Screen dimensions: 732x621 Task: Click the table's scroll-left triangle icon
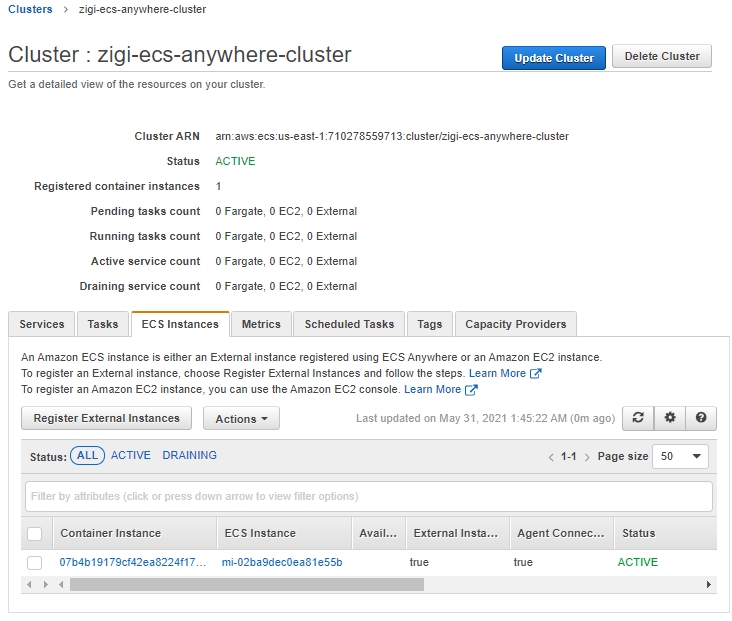(x=29, y=584)
